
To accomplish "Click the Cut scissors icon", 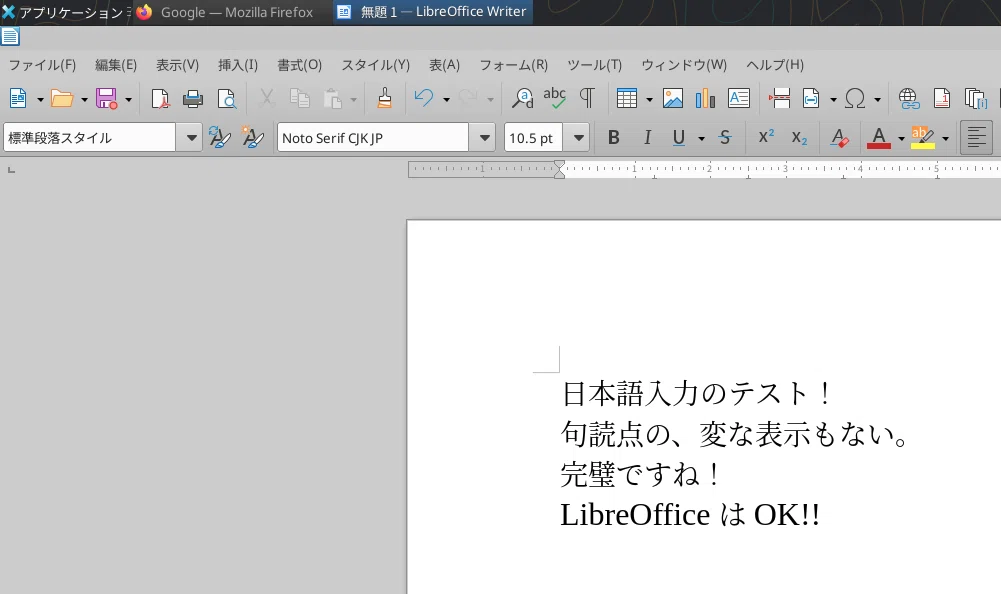I will tap(267, 98).
